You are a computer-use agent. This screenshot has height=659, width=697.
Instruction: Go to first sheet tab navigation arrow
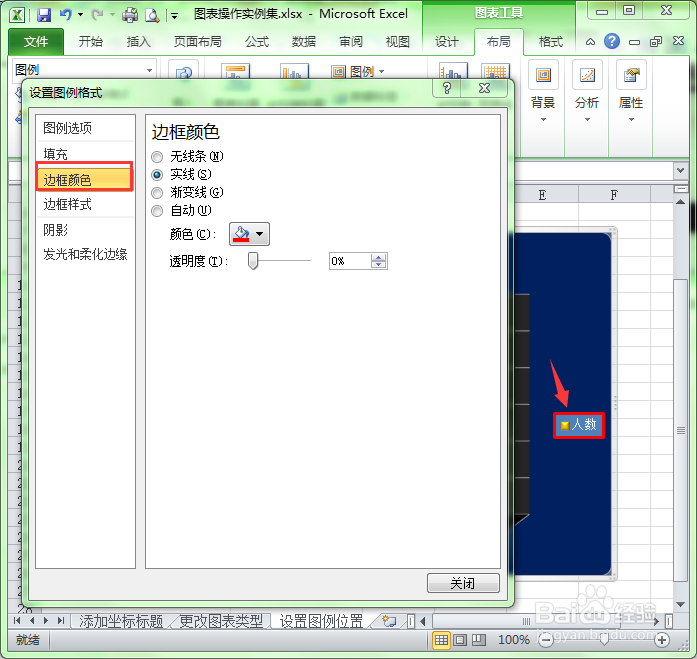17,620
